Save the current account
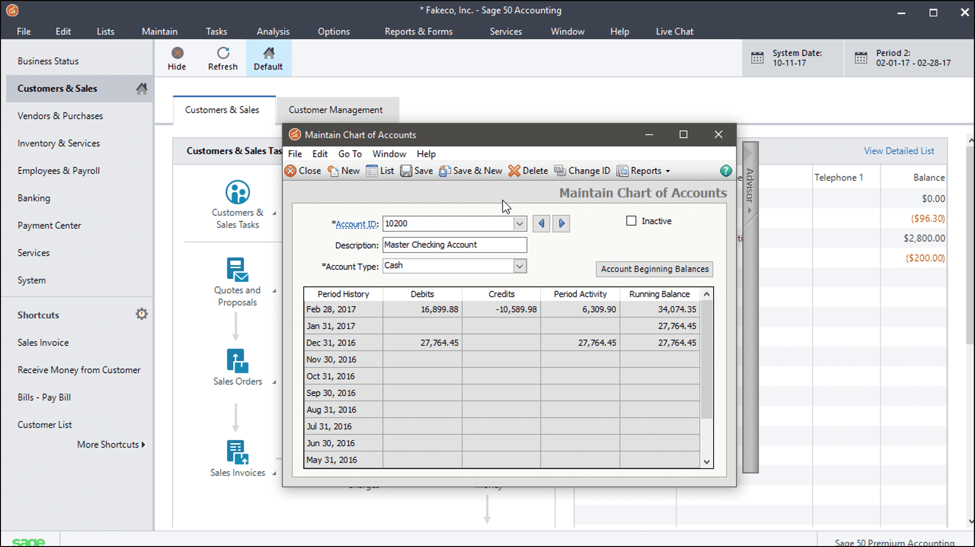975x547 pixels. coord(417,171)
